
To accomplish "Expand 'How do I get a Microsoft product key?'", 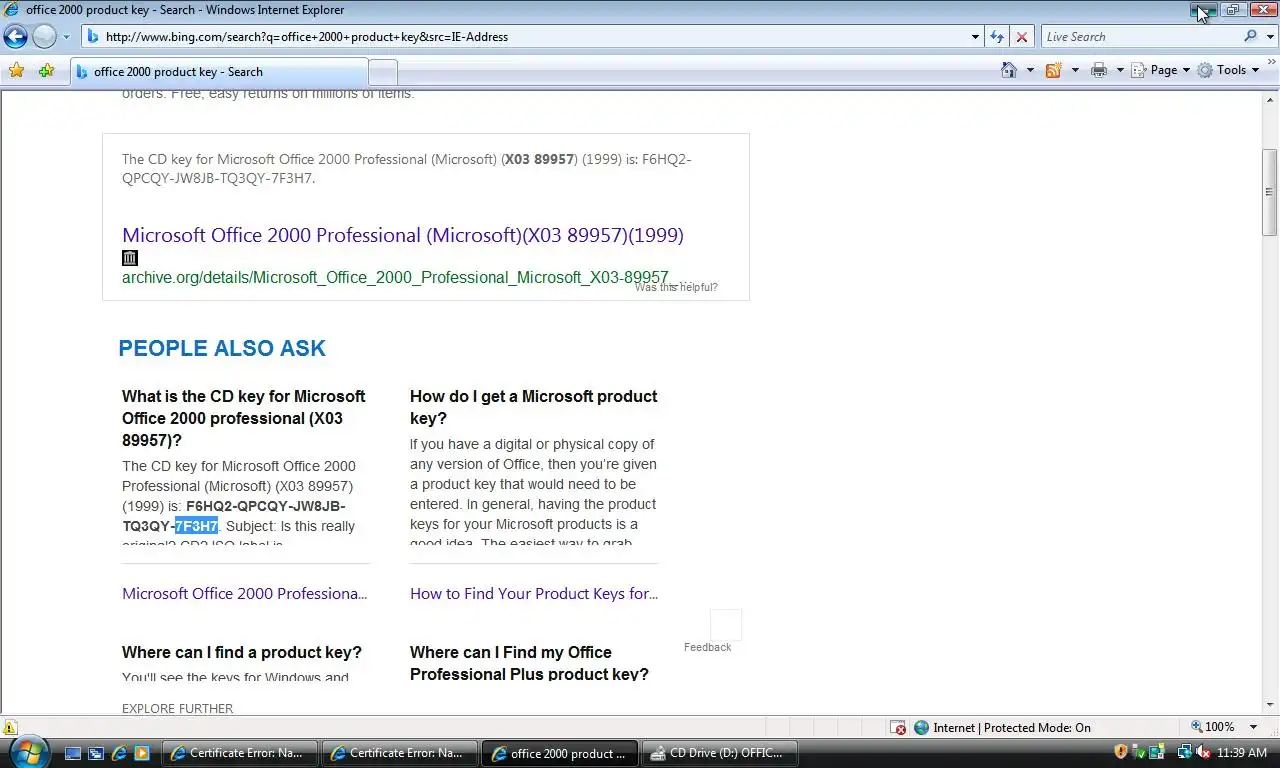I will pos(534,407).
